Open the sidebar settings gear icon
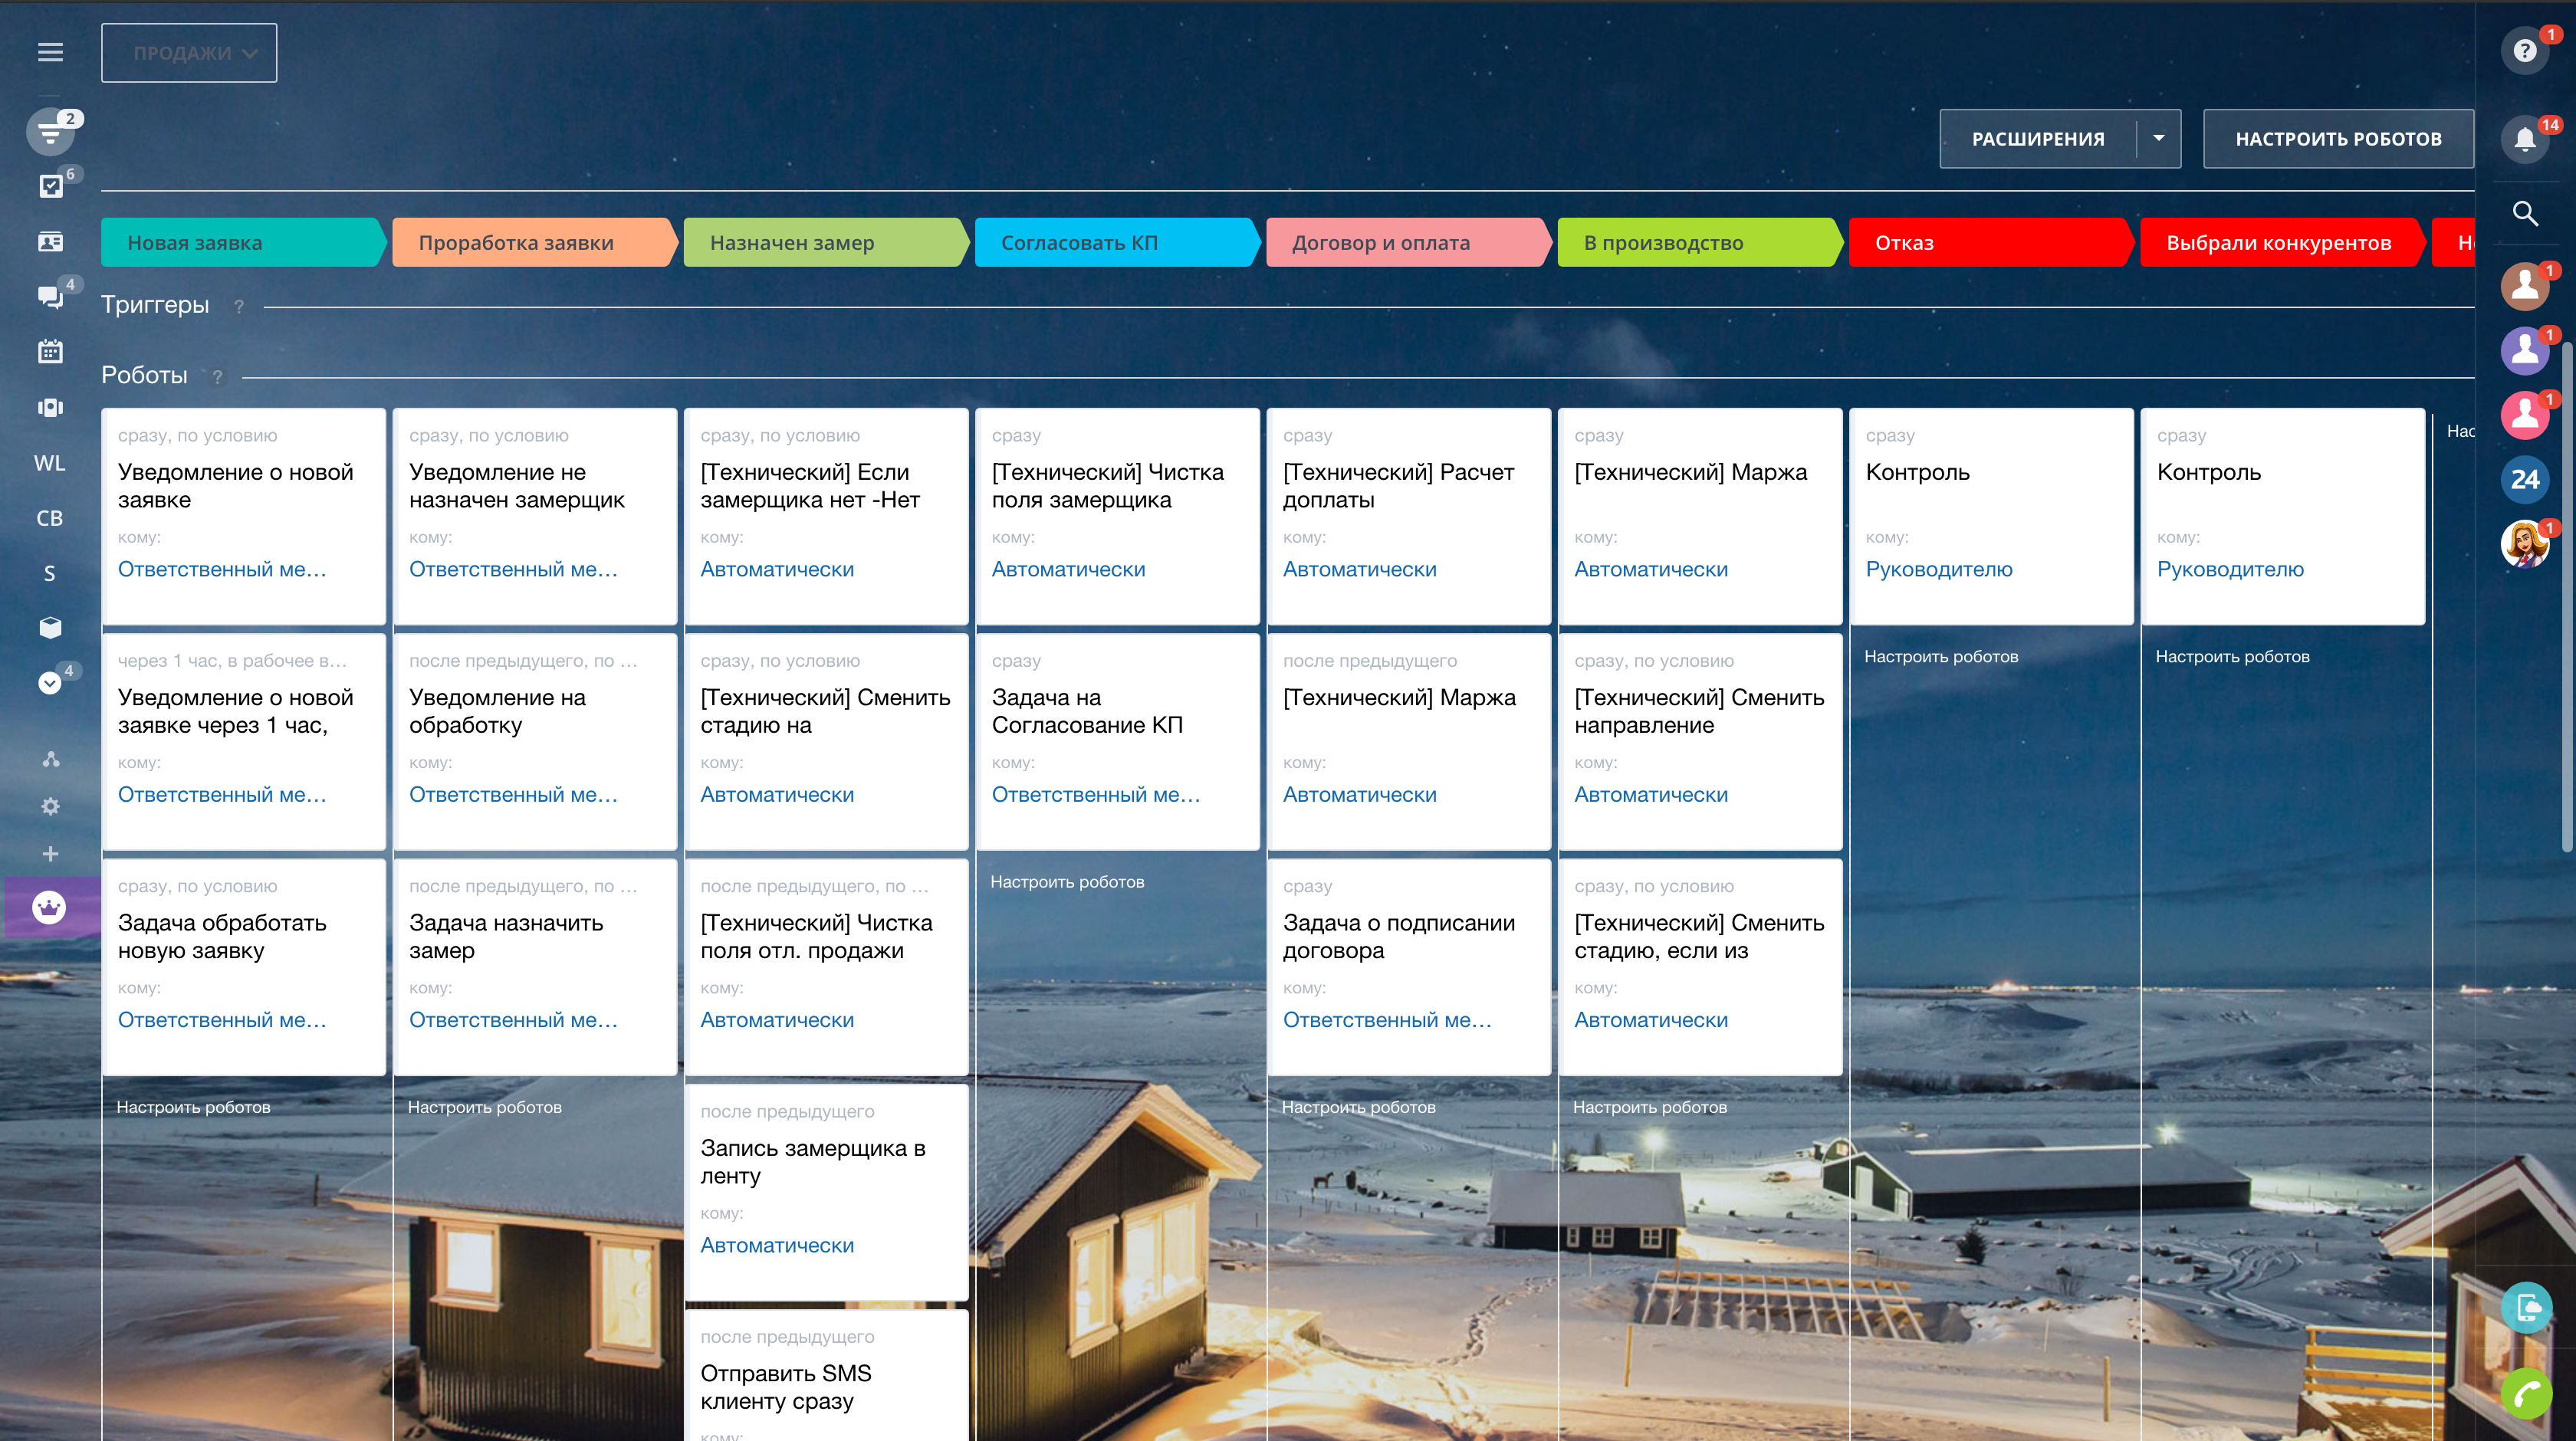The height and width of the screenshot is (1441, 2576). pyautogui.click(x=50, y=806)
